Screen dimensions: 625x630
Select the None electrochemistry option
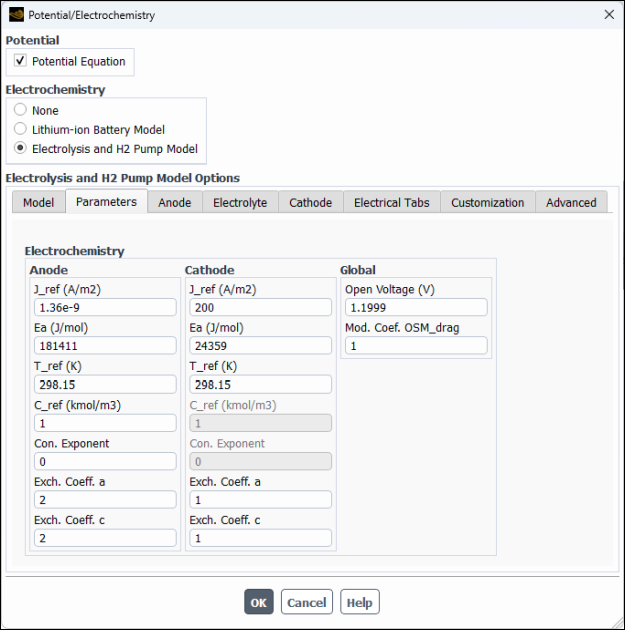click(x=20, y=110)
